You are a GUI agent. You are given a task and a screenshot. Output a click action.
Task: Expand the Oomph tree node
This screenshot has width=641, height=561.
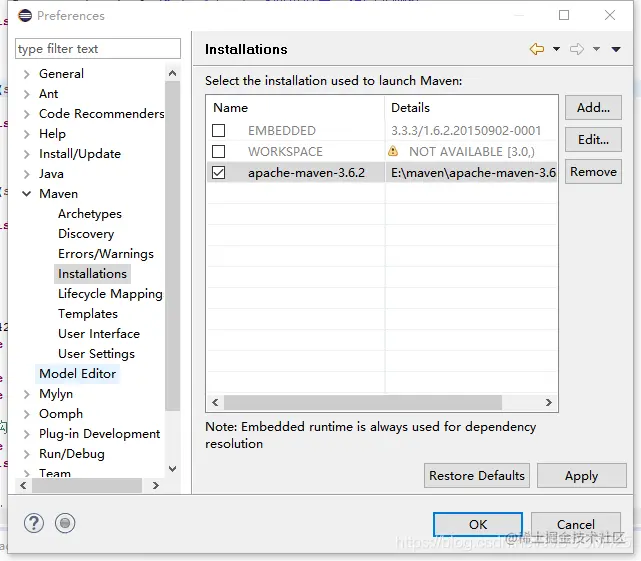click(27, 414)
